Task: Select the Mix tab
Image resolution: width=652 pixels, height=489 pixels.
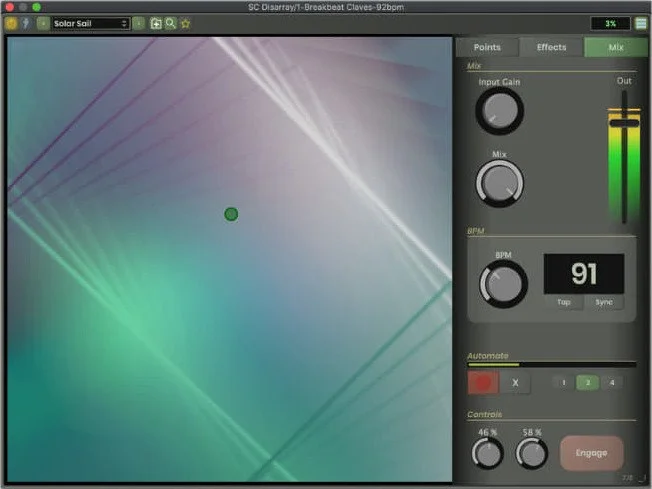Action: [616, 47]
